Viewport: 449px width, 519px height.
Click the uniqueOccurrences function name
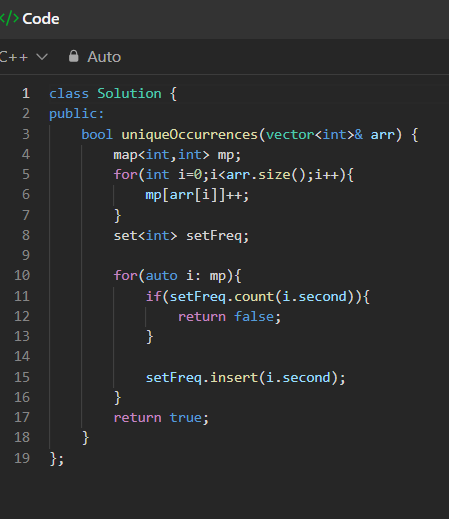click(x=189, y=135)
